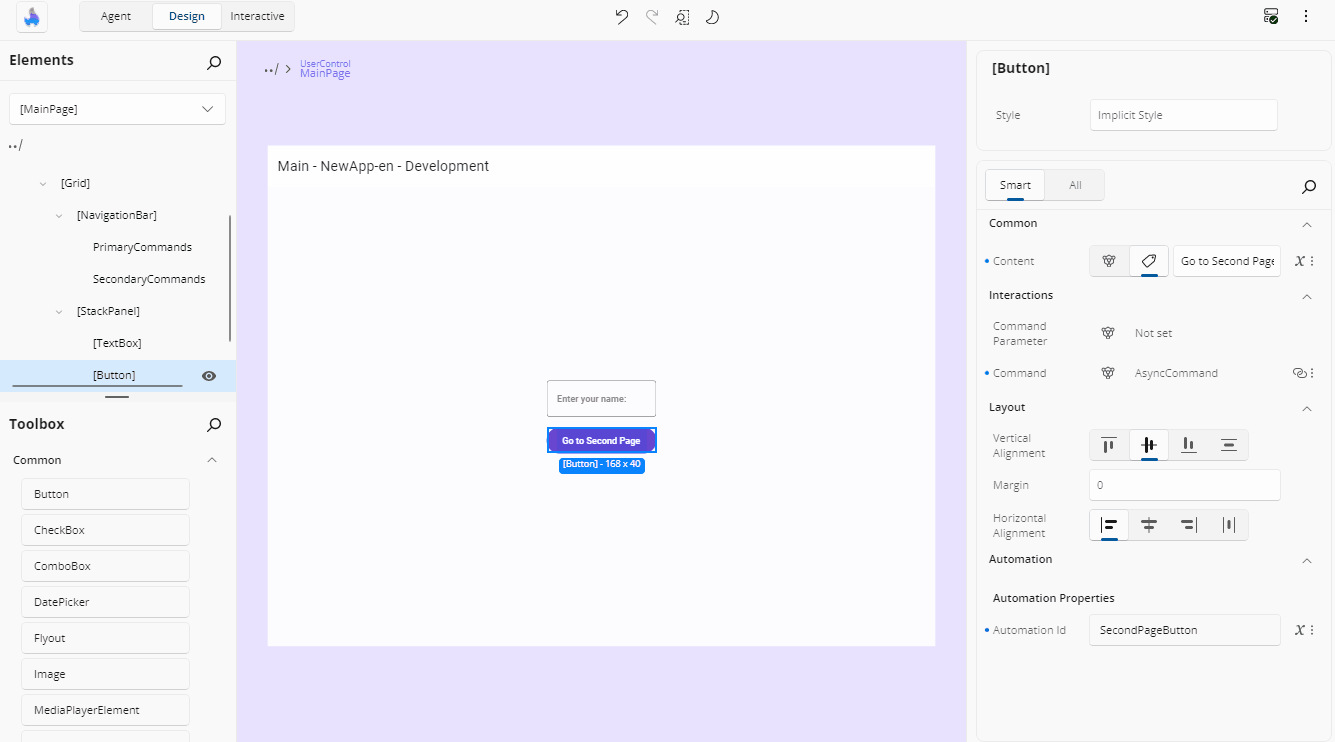This screenshot has width=1335, height=742.
Task: Click the MainPage breadcrumb link
Action: (x=325, y=73)
